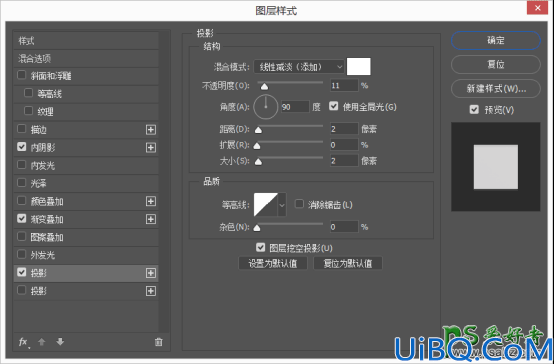Toggle the 图层挖空投影 checkbox
The height and width of the screenshot is (364, 554).
click(260, 247)
